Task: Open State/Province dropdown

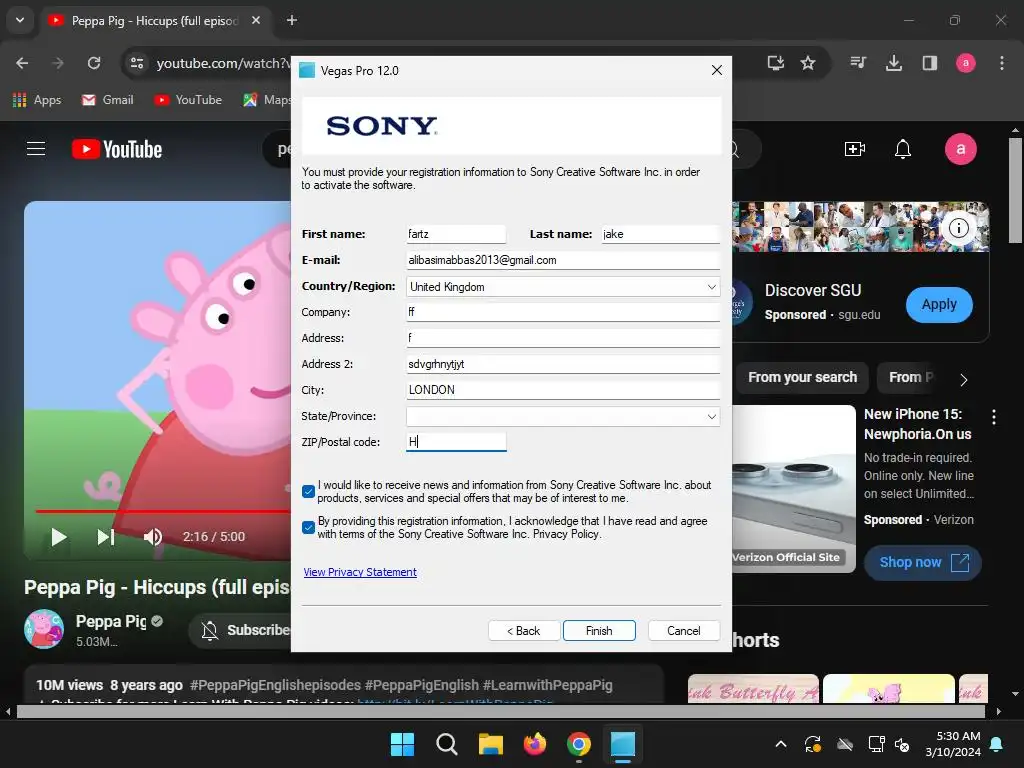Action: (563, 417)
